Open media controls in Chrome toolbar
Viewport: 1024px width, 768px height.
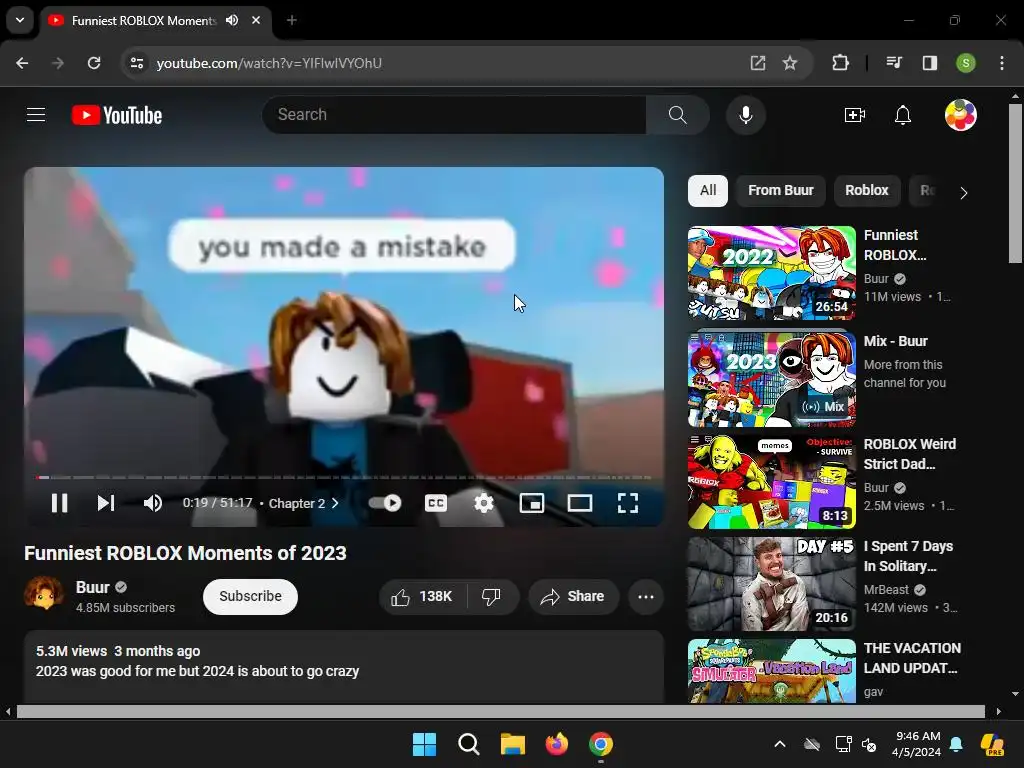coord(894,63)
